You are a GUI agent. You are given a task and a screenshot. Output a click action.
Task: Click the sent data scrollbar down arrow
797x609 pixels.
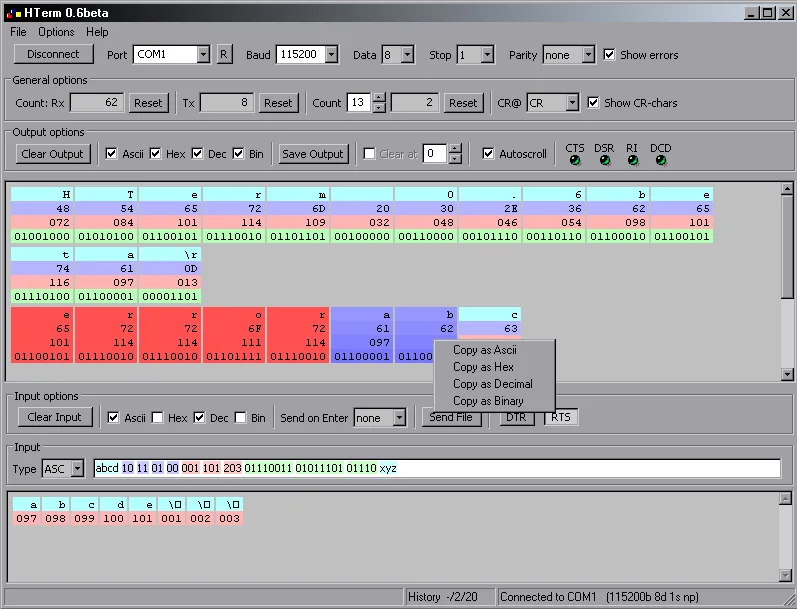(x=785, y=575)
